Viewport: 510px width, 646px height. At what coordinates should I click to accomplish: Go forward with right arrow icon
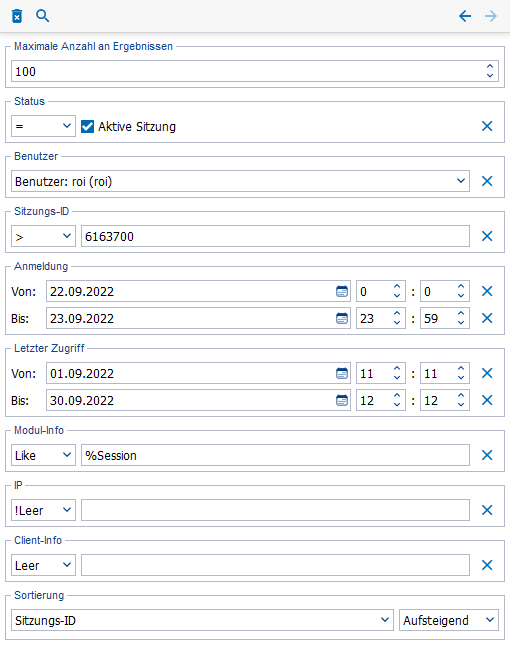(x=491, y=16)
